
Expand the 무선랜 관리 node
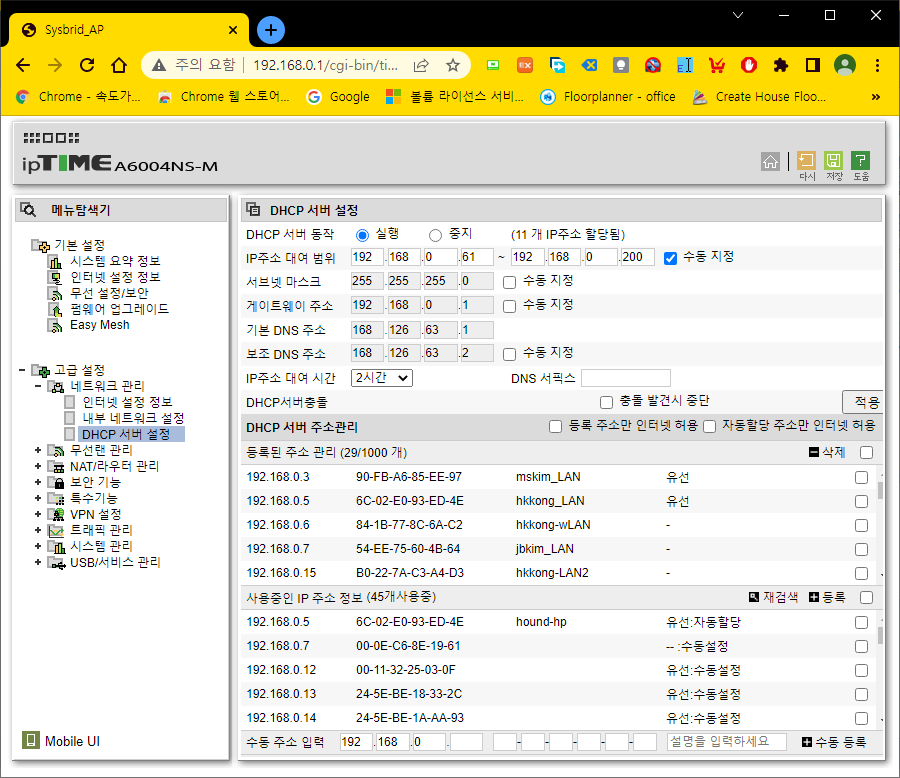[38, 450]
